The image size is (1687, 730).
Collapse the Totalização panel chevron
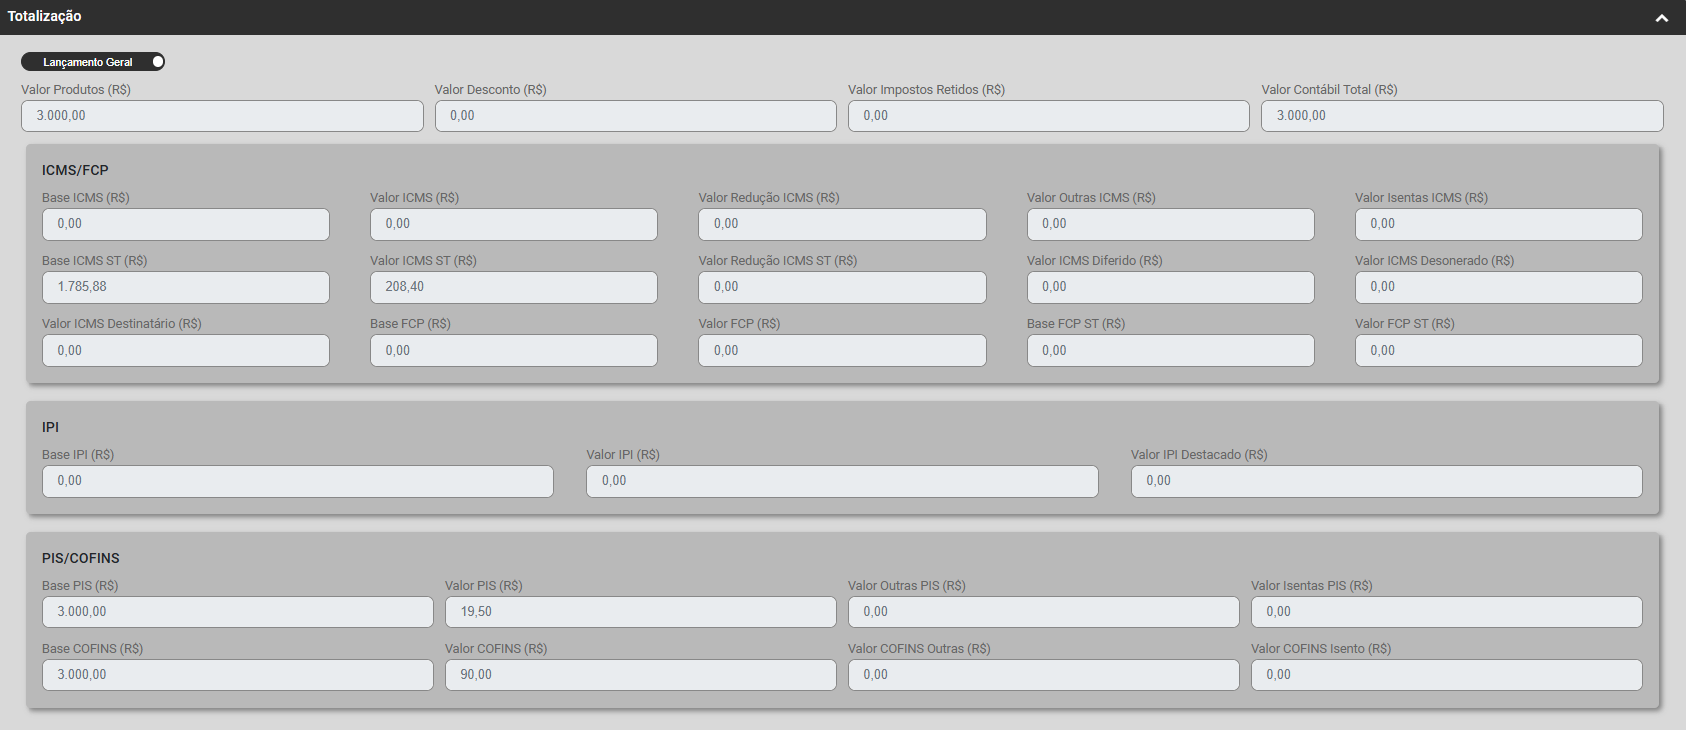point(1661,18)
